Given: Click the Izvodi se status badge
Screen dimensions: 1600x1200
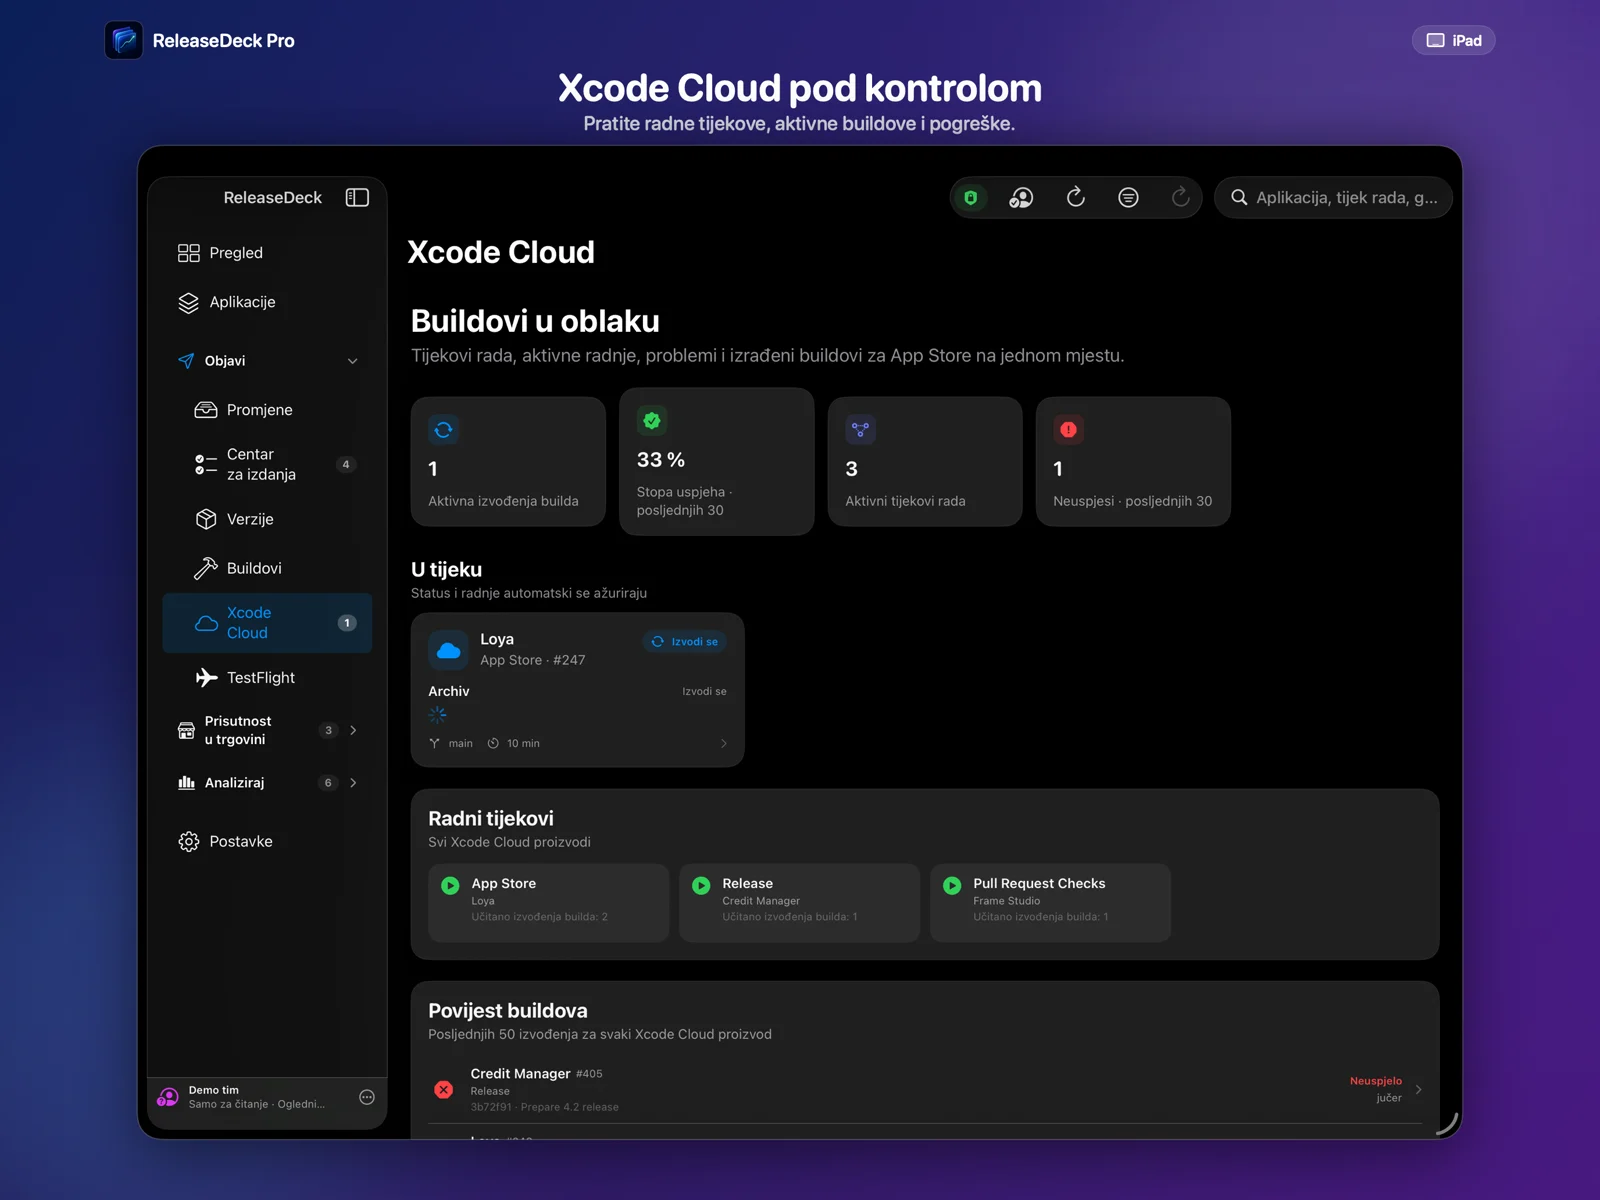Looking at the screenshot, I should 685,642.
